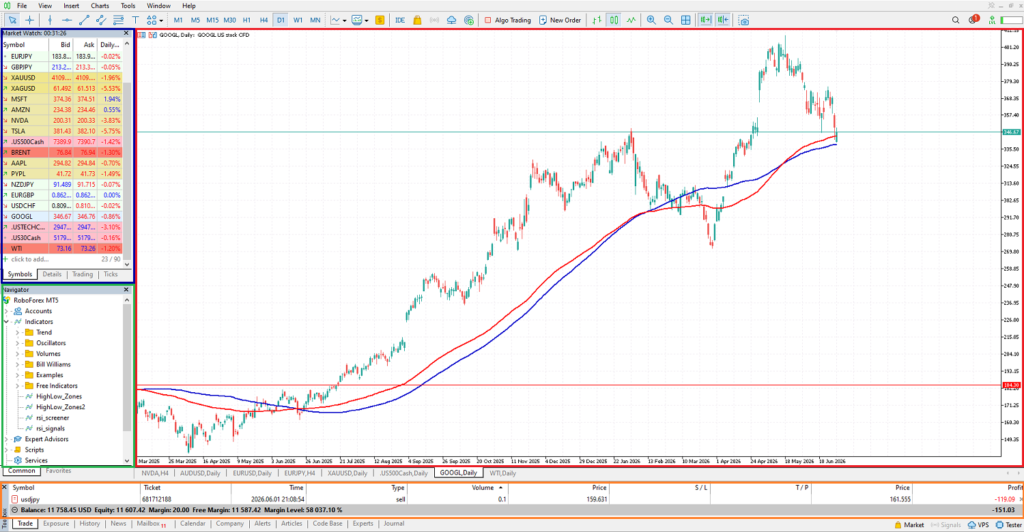Image resolution: width=1024 pixels, height=532 pixels.
Task: Open the Market button in status bar
Action: [x=909, y=525]
